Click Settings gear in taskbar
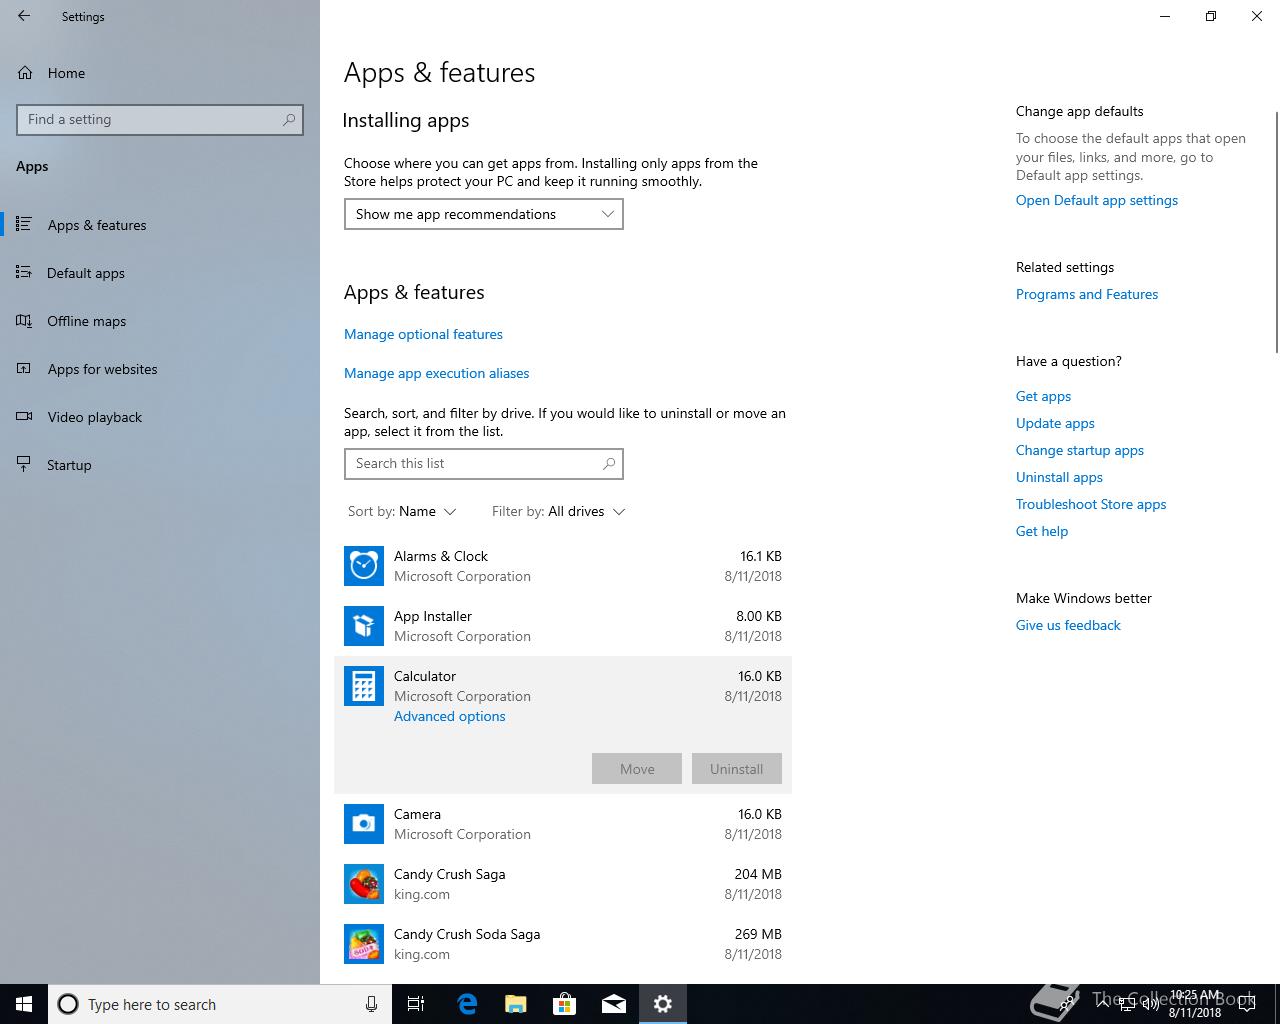Screen dimensions: 1280x1024 [x=663, y=1004]
